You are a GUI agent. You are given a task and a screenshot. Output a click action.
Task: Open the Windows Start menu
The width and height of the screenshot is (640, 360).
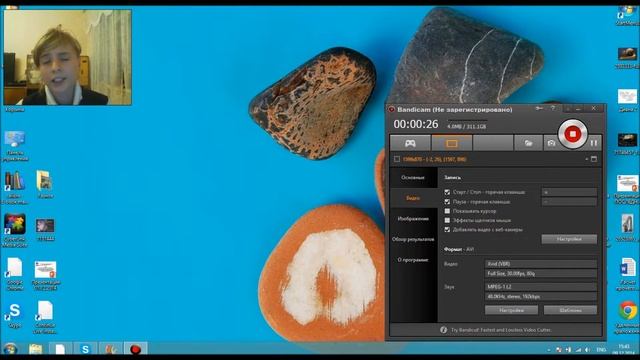(x=10, y=349)
